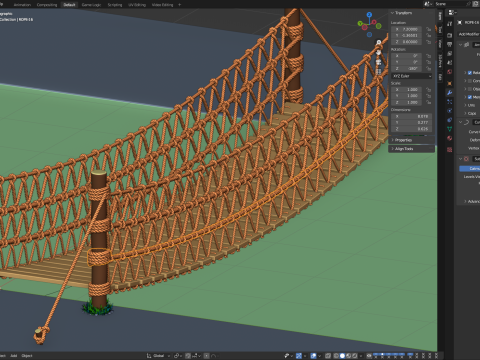Switch to the Compositing workspace tab
Viewport: 480px width, 360px height.
(47, 5)
